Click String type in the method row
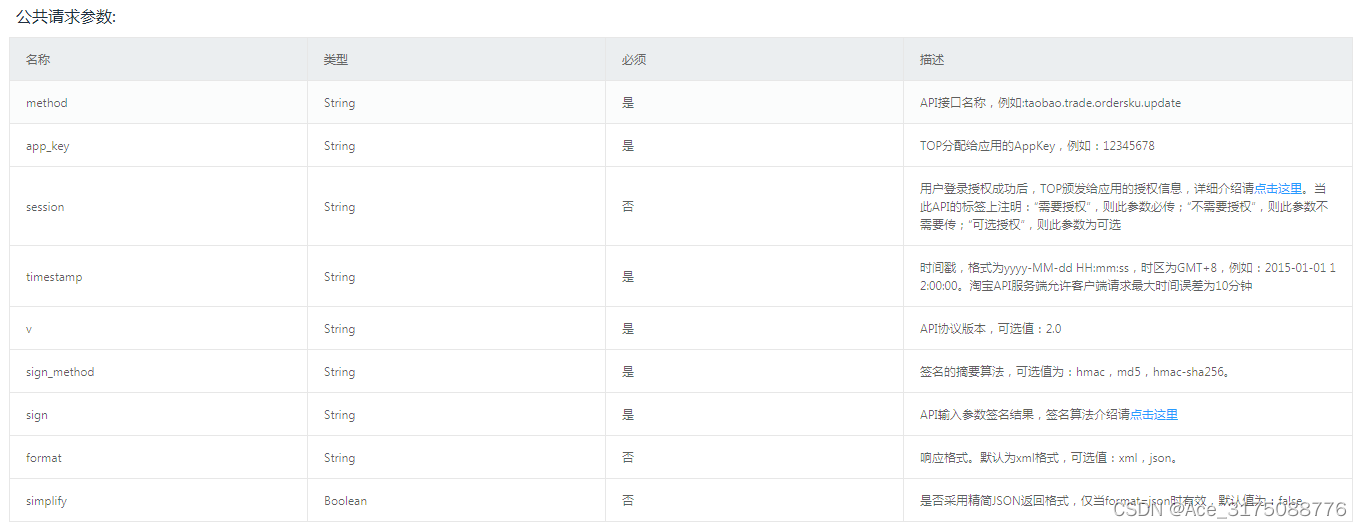Viewport: 1362px width, 528px height. coord(339,103)
